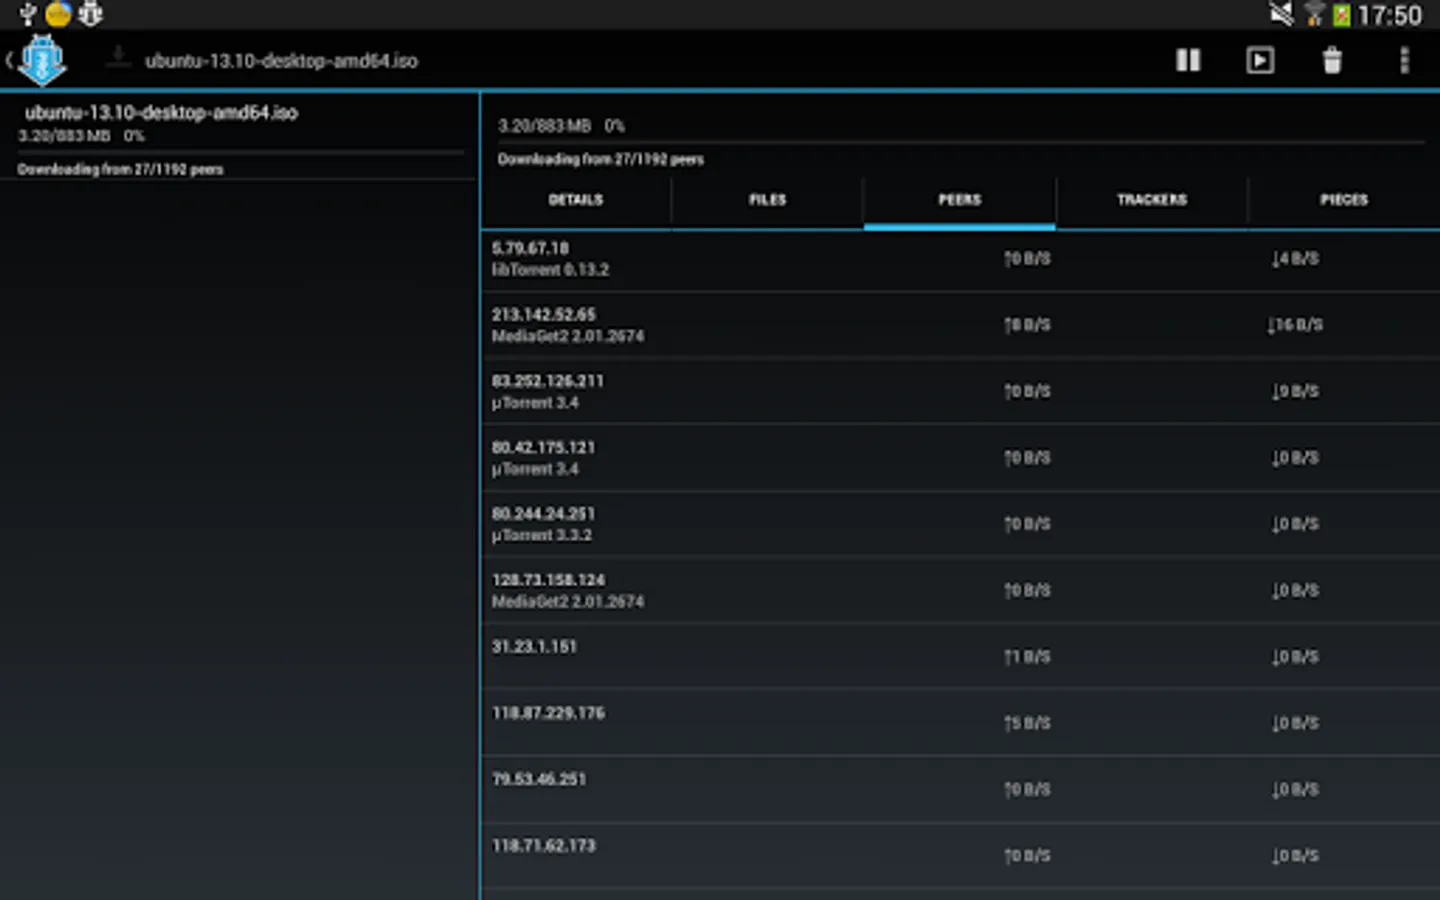Viewport: 1440px width, 900px height.
Task: Select ubuntu-13.10-desktop-amd64.iso in torrent list
Action: (x=238, y=138)
